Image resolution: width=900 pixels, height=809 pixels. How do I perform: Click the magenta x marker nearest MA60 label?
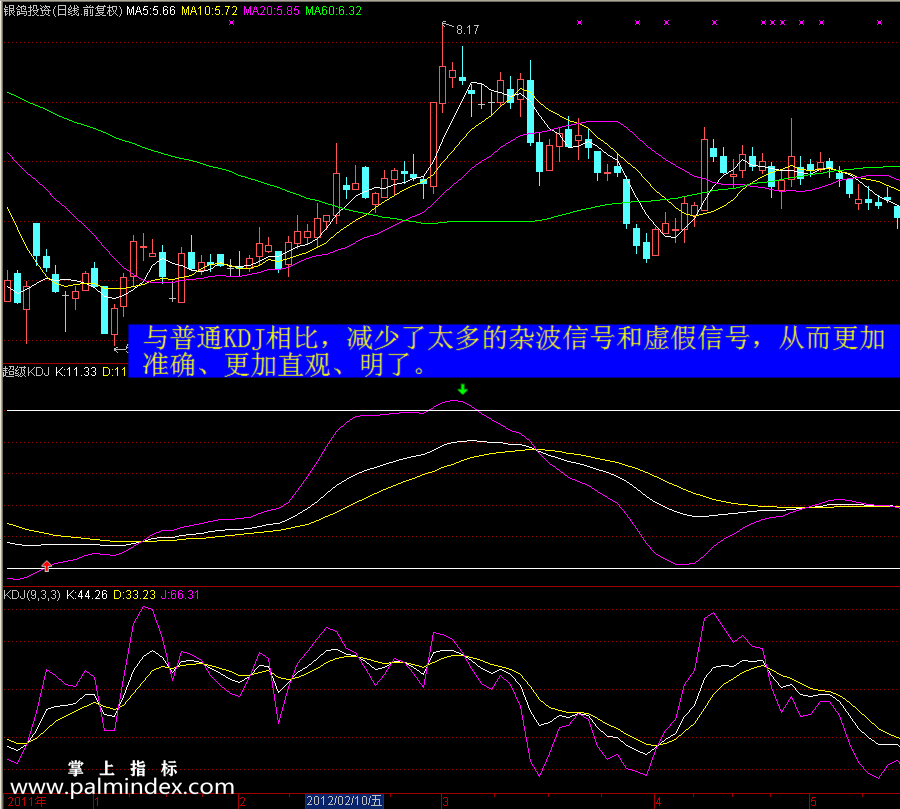231,23
